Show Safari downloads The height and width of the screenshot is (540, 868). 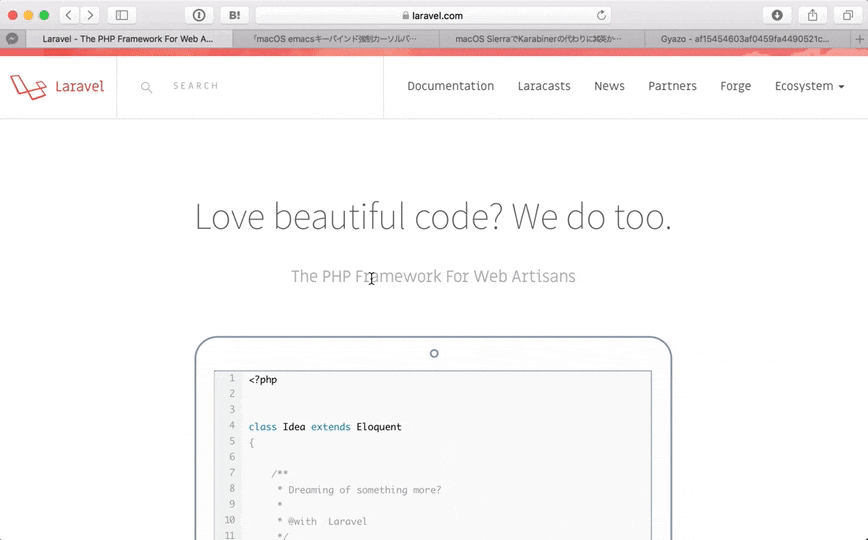(x=777, y=16)
